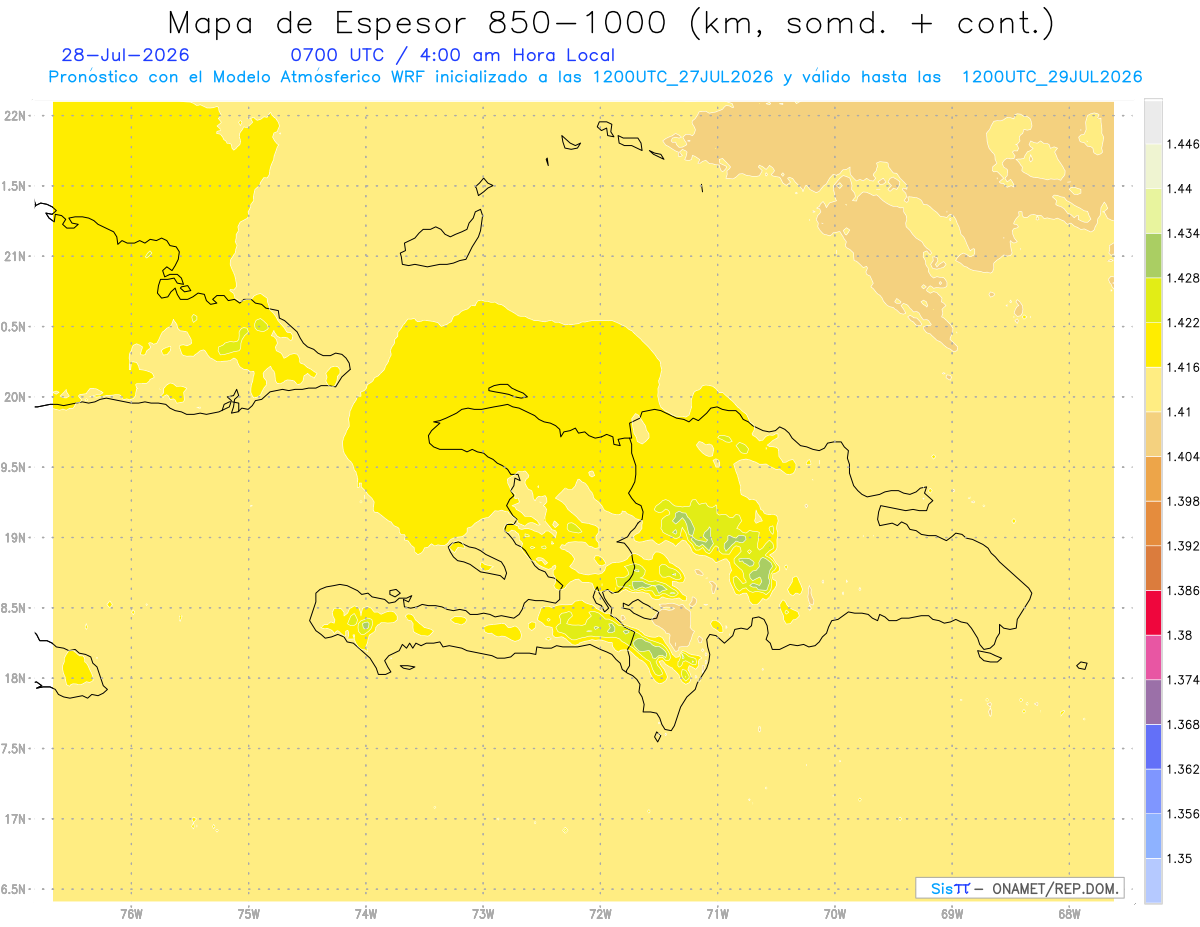The image size is (1200, 927).
Task: Click the 19N latitude label
Action: [14, 537]
